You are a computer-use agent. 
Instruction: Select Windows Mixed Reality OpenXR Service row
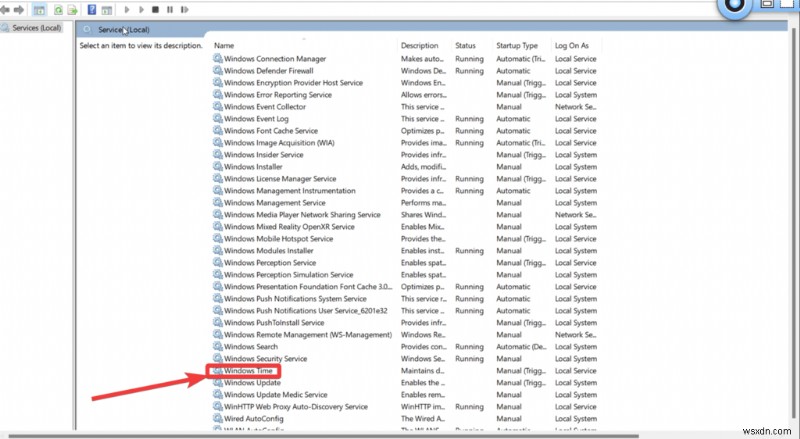coord(289,227)
